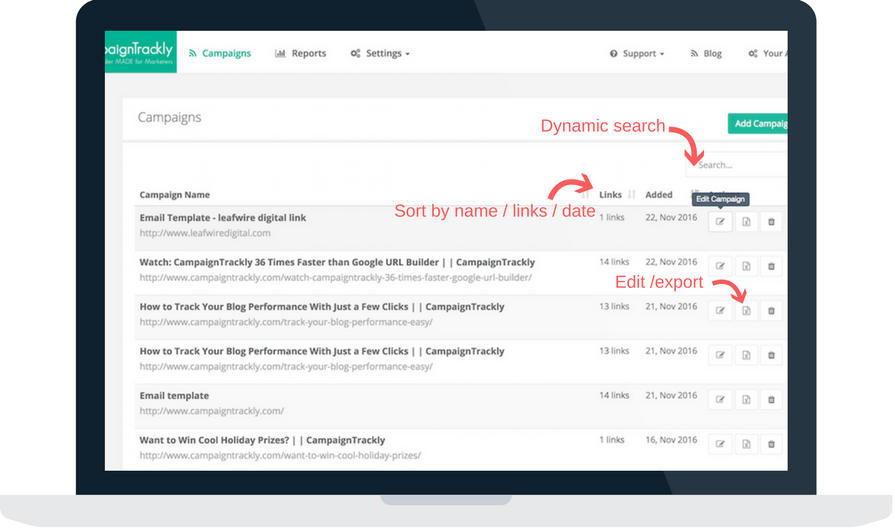Click the Reports bar chart icon
This screenshot has height=530, width=895.
point(280,53)
